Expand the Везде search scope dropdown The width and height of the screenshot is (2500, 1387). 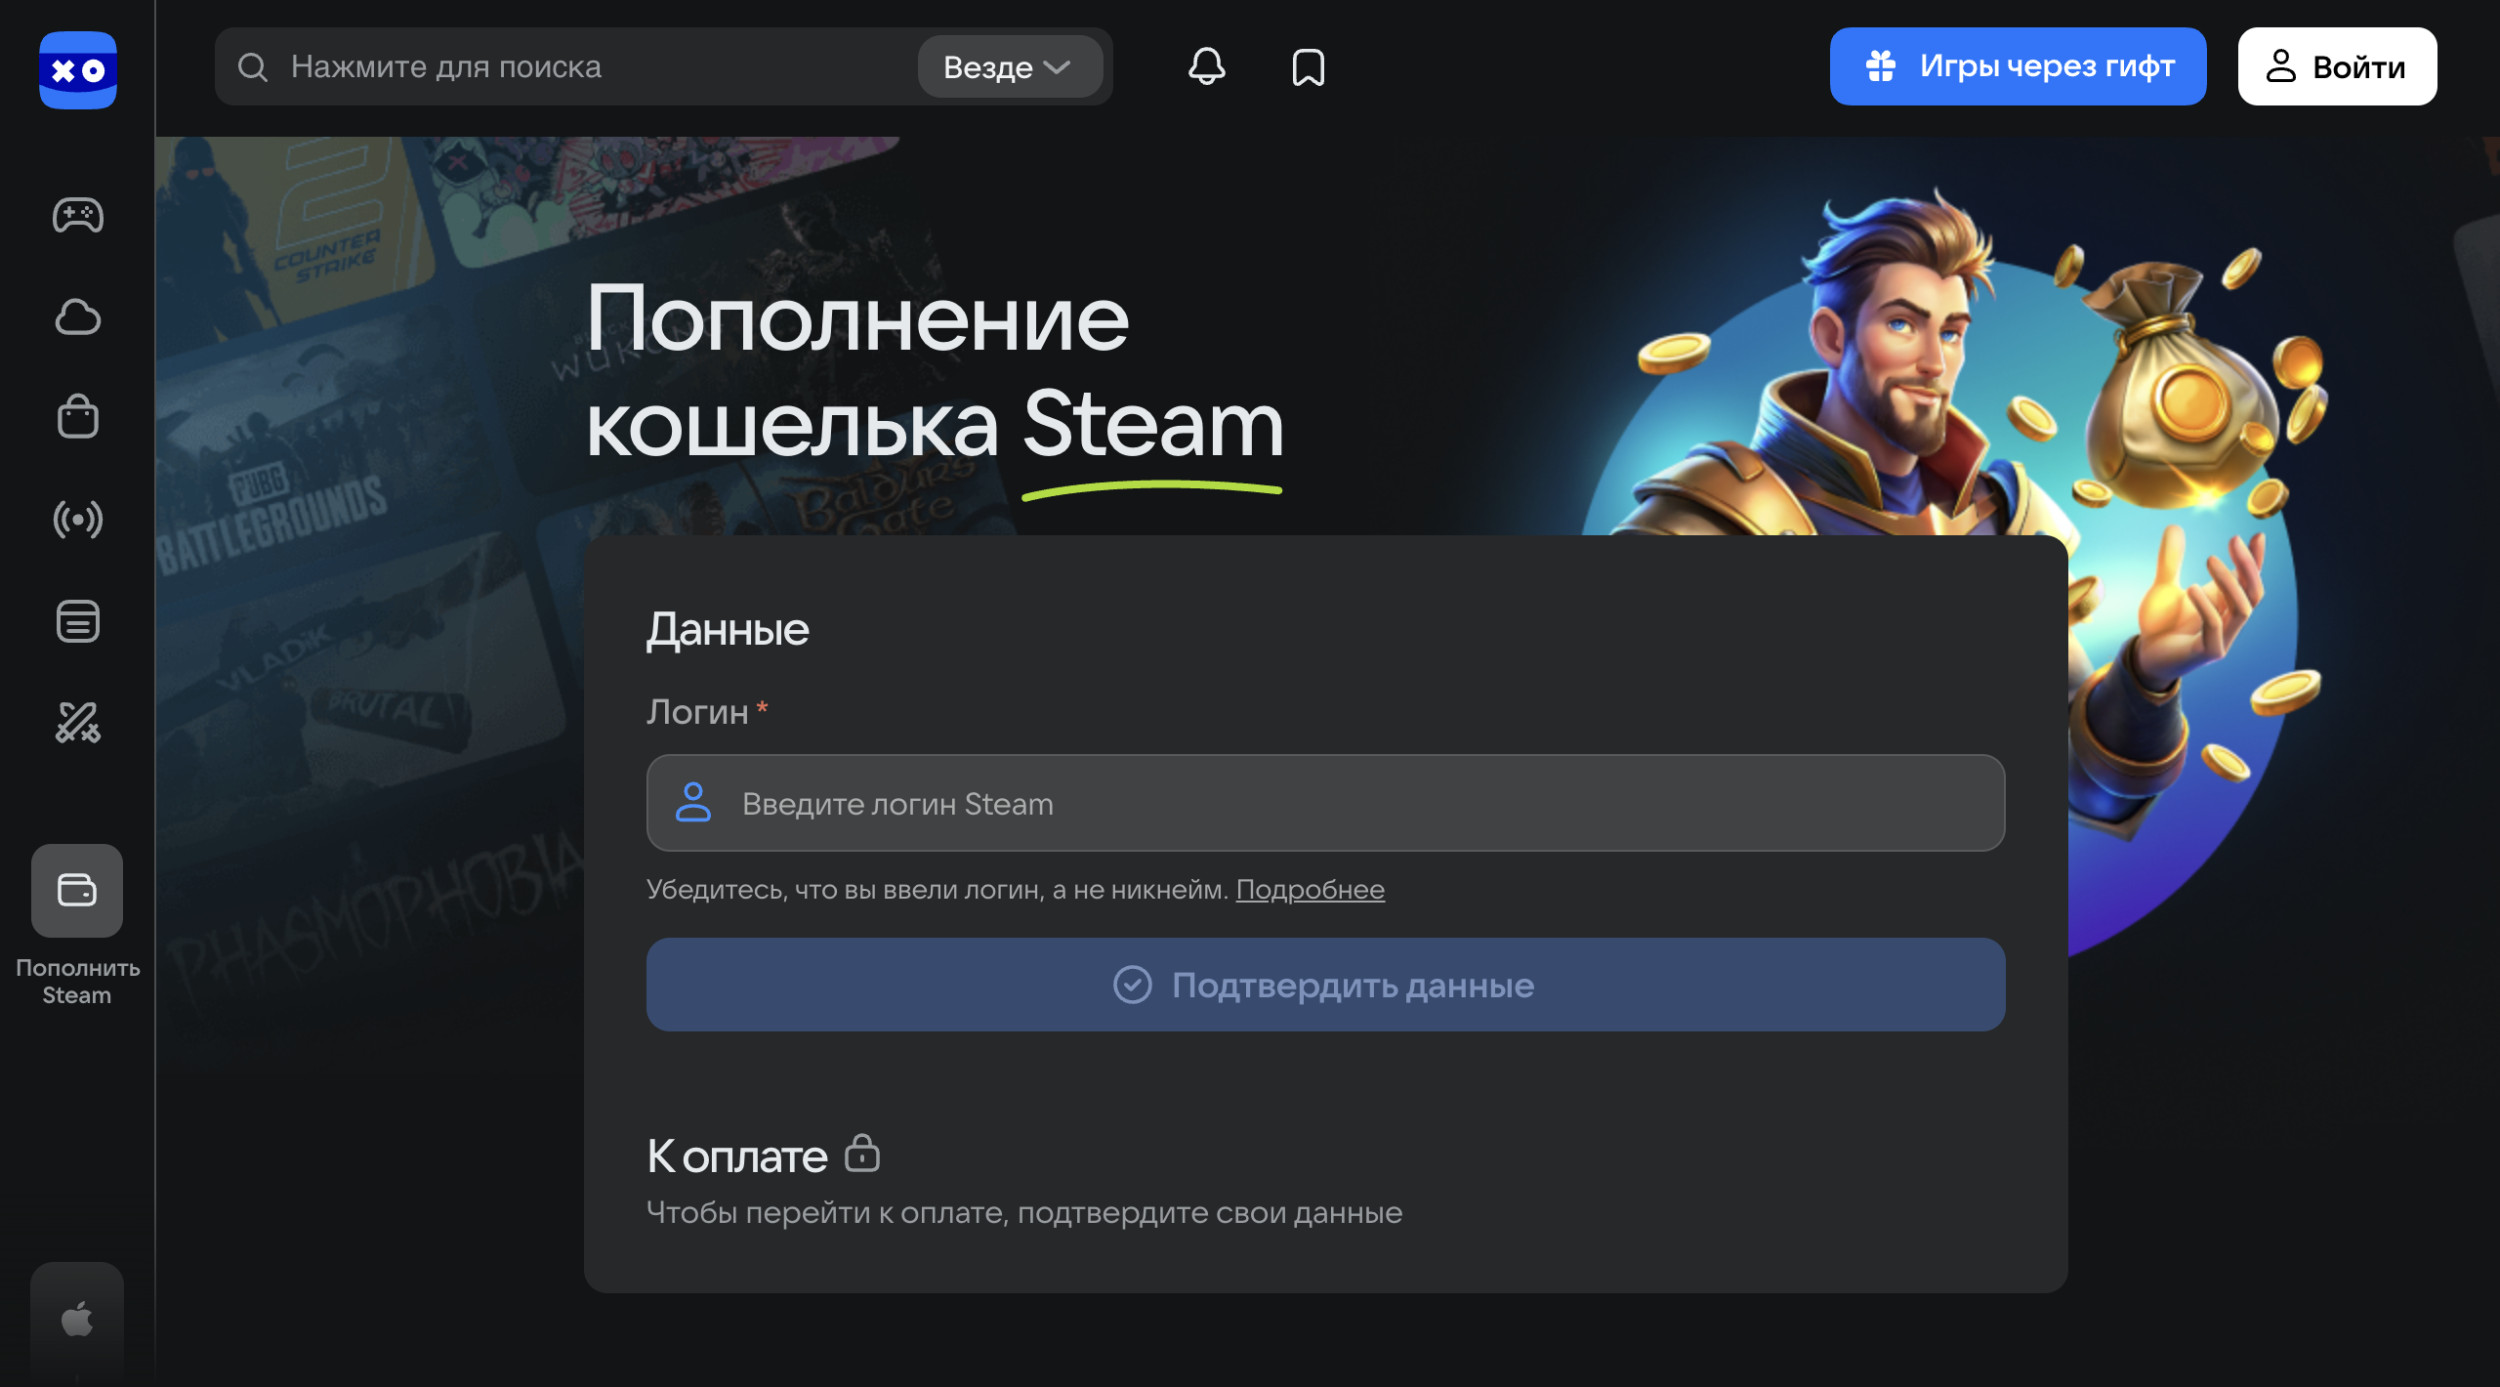coord(1009,67)
